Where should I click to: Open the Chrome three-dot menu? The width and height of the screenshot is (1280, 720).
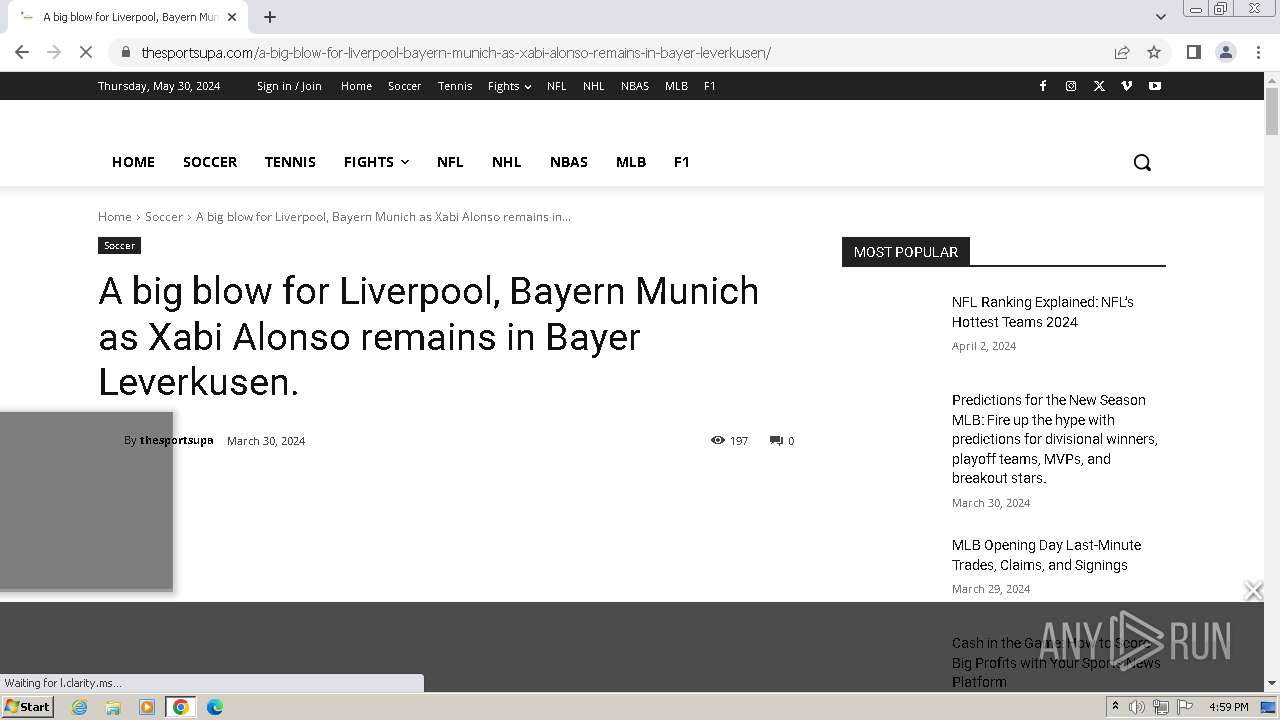click(x=1258, y=52)
